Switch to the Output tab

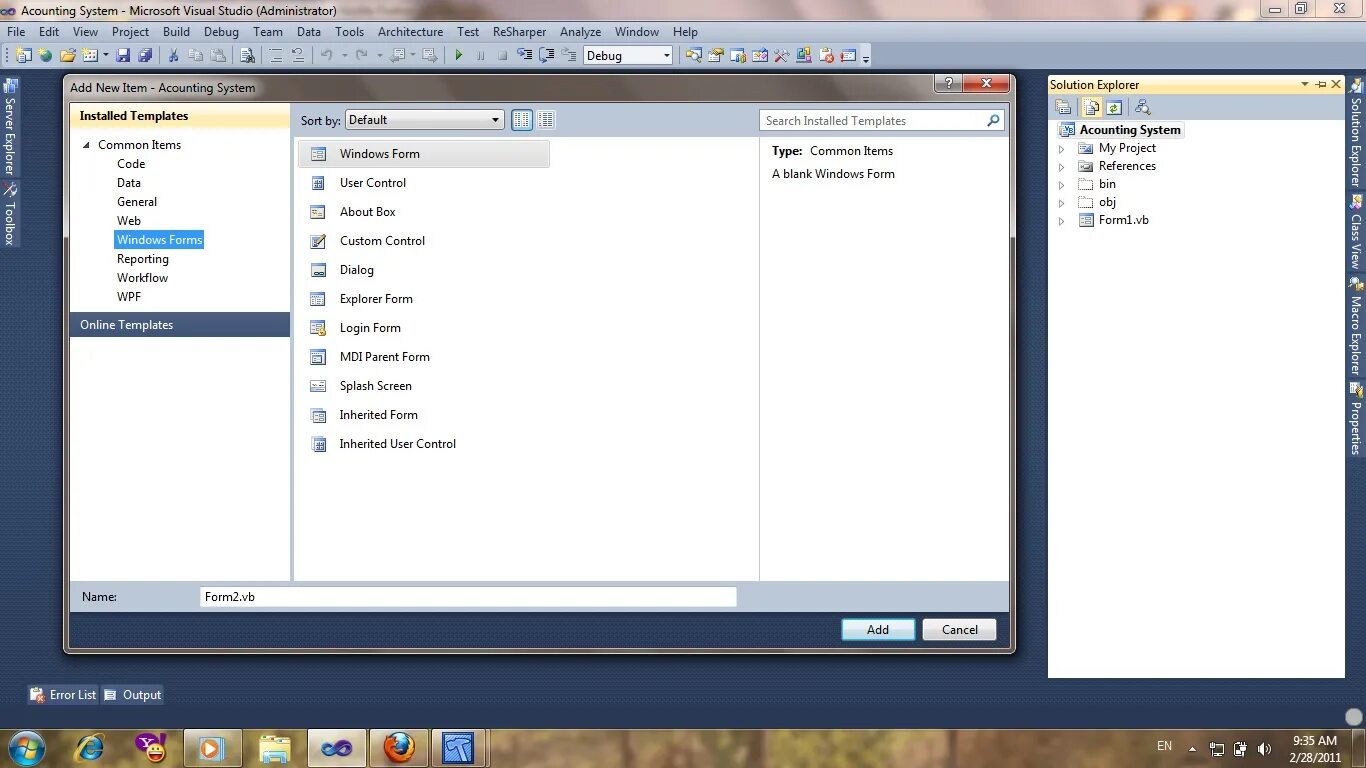(x=132, y=695)
